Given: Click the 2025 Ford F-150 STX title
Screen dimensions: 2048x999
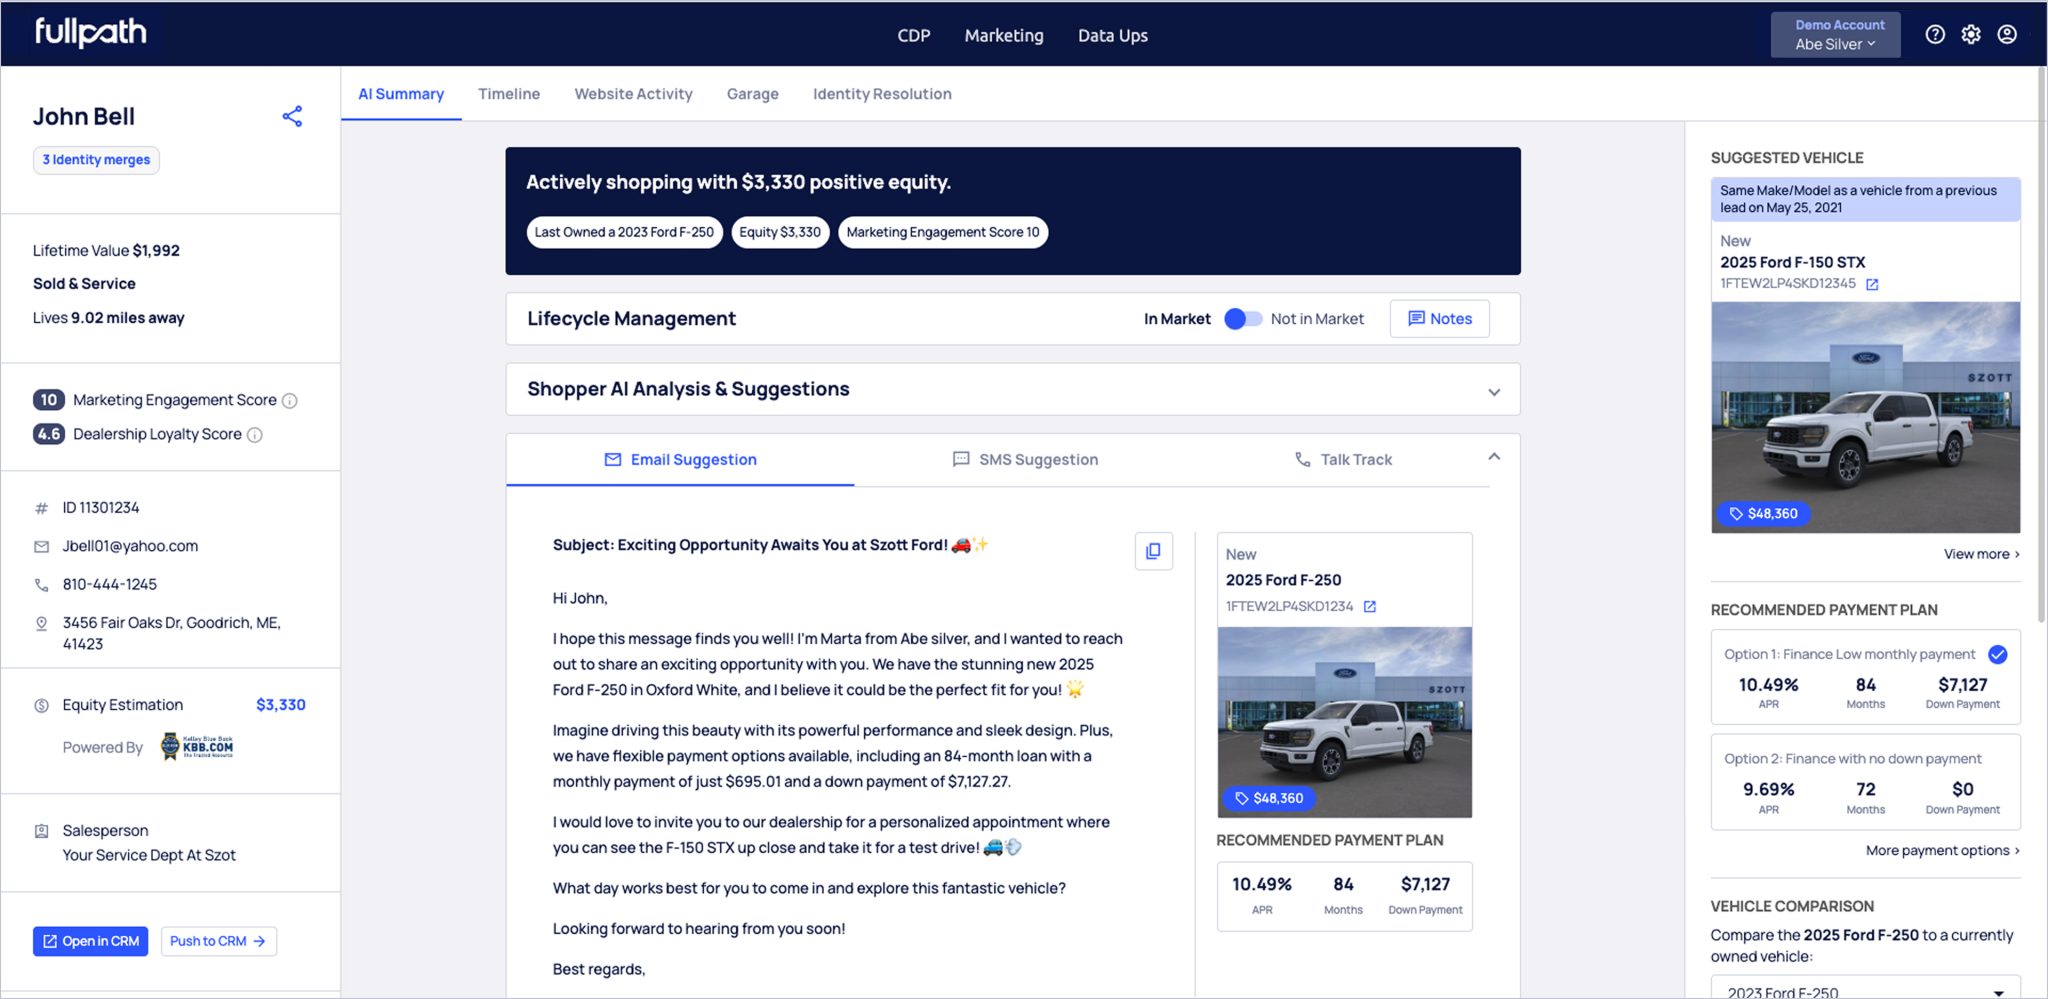Looking at the screenshot, I should pyautogui.click(x=1792, y=263).
